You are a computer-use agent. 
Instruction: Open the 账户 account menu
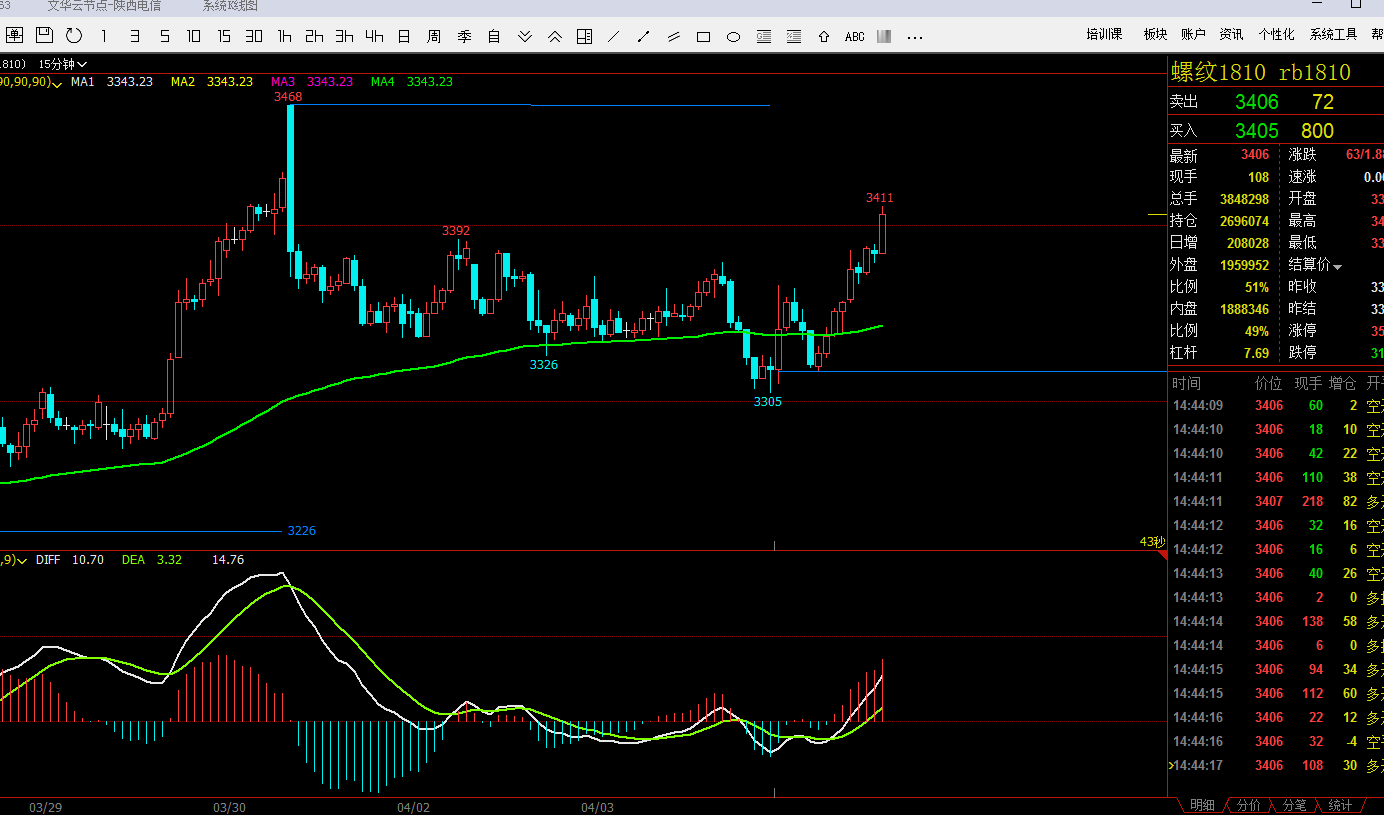[1193, 34]
